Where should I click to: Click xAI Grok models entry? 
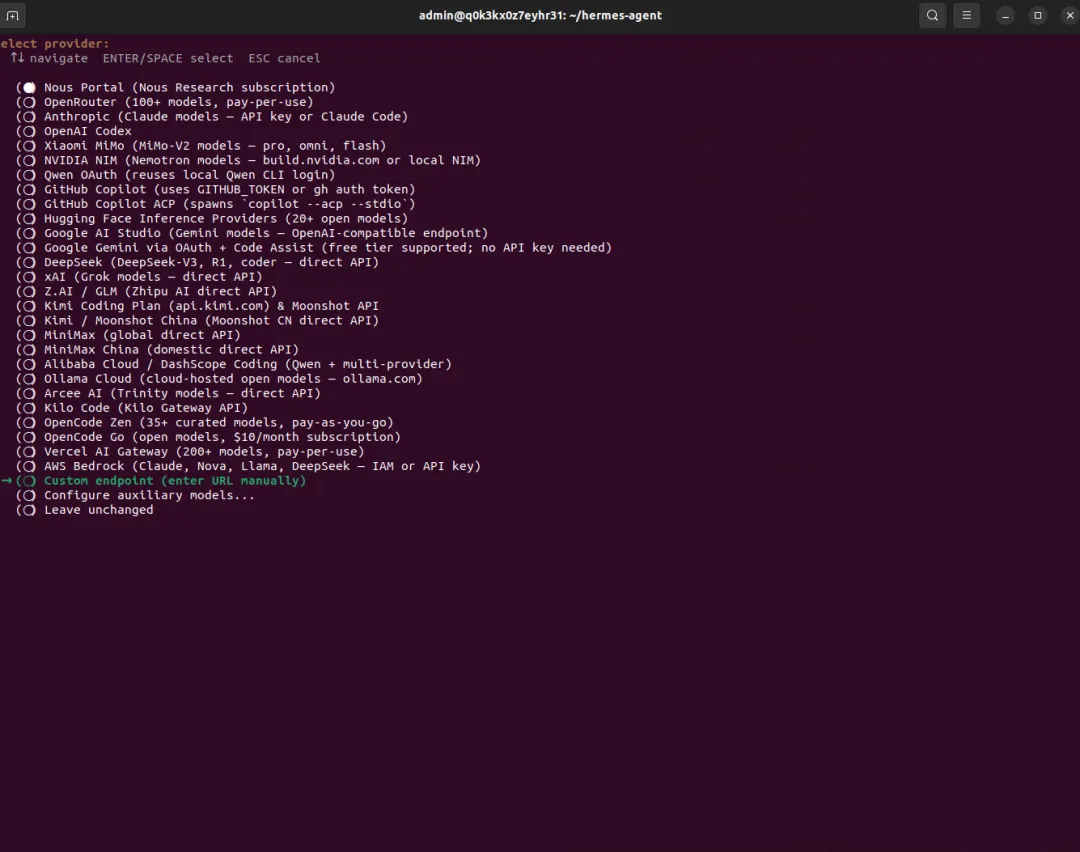pyautogui.click(x=153, y=276)
